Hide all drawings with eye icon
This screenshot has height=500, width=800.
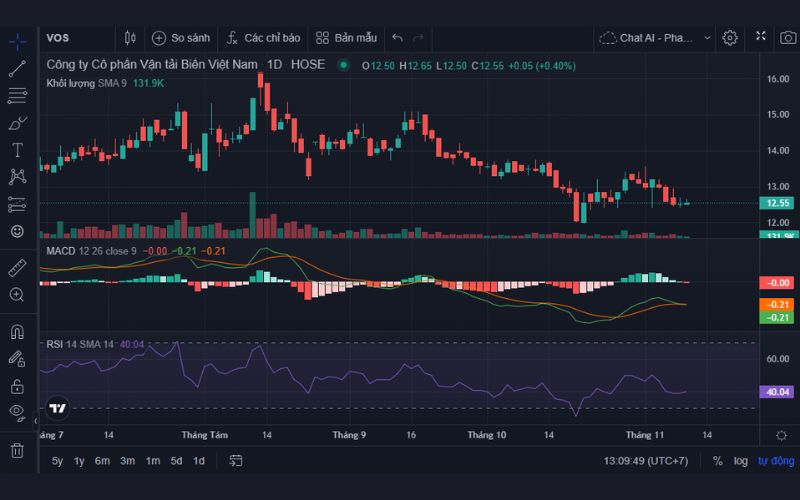pos(17,412)
